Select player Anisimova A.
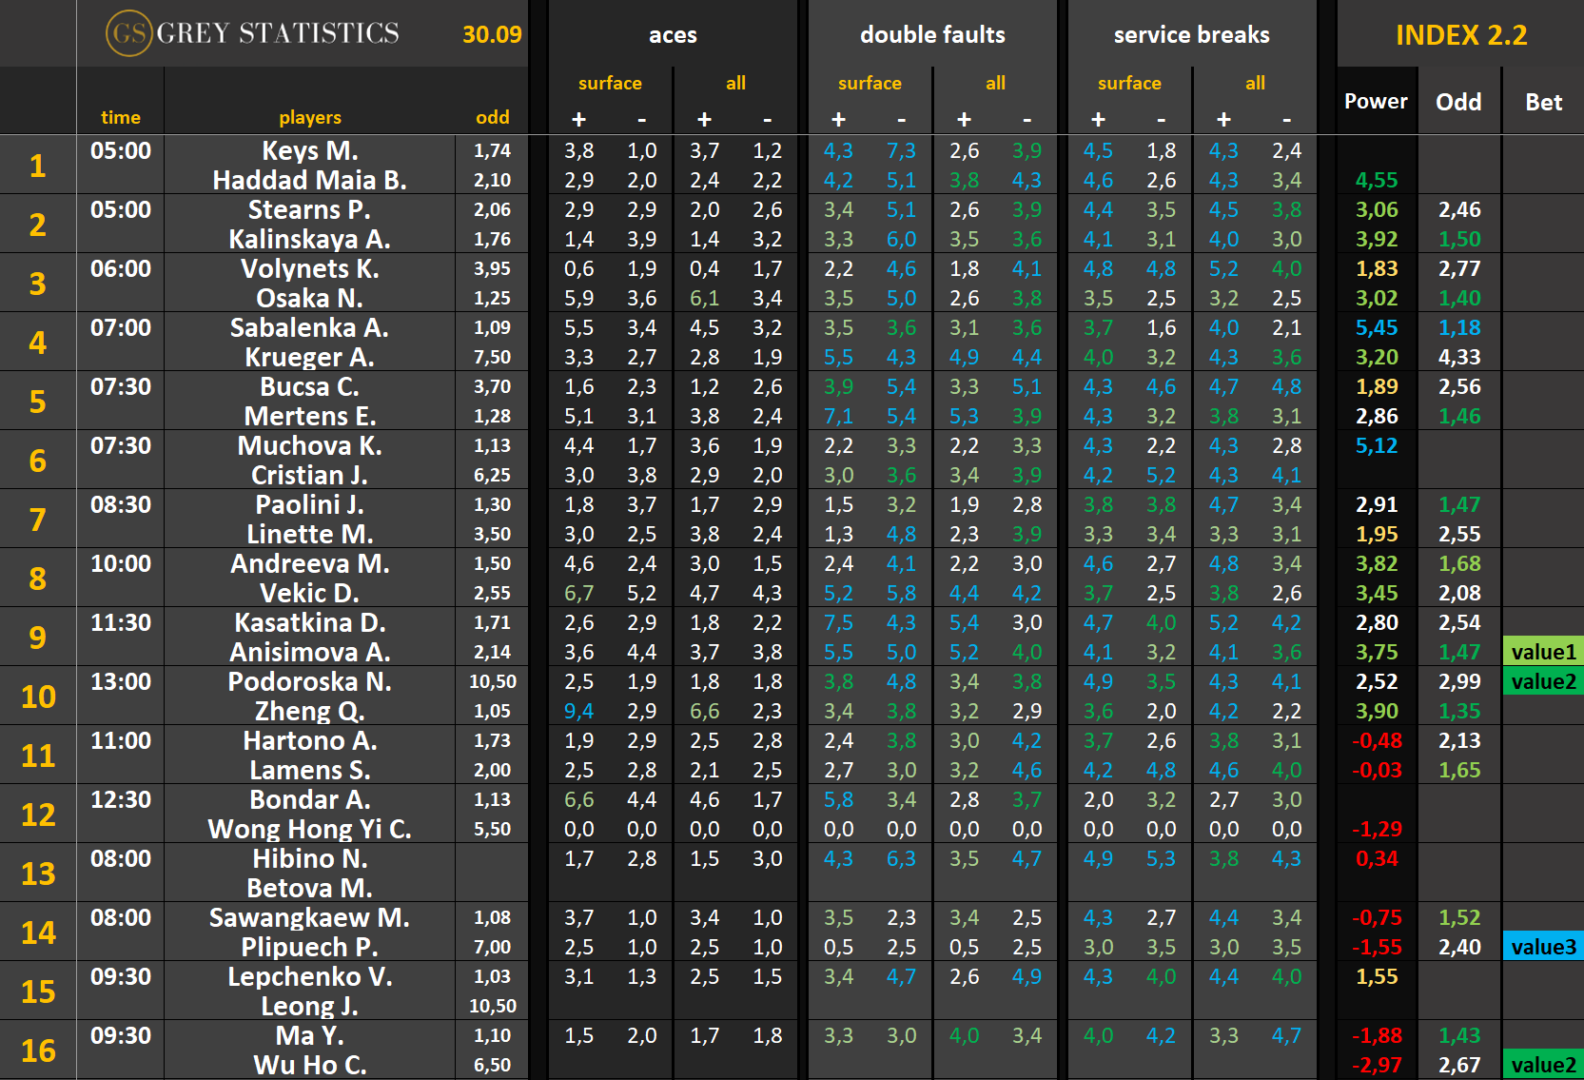 [310, 652]
